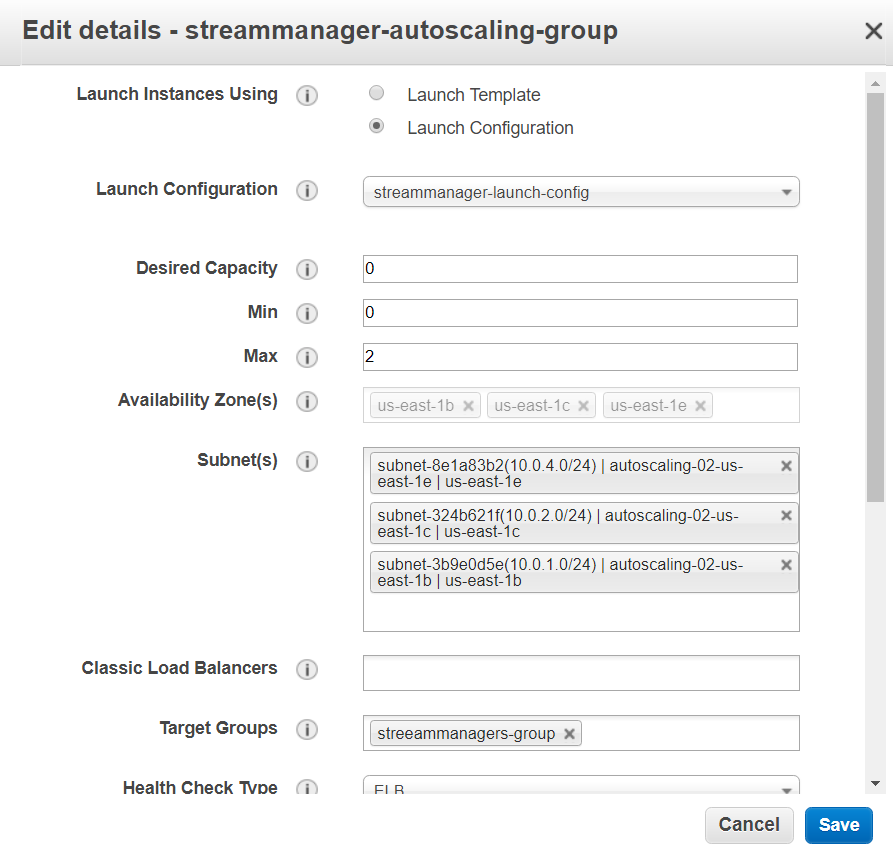The height and width of the screenshot is (853, 893).
Task: Open info tooltip for Max
Action: pos(306,357)
